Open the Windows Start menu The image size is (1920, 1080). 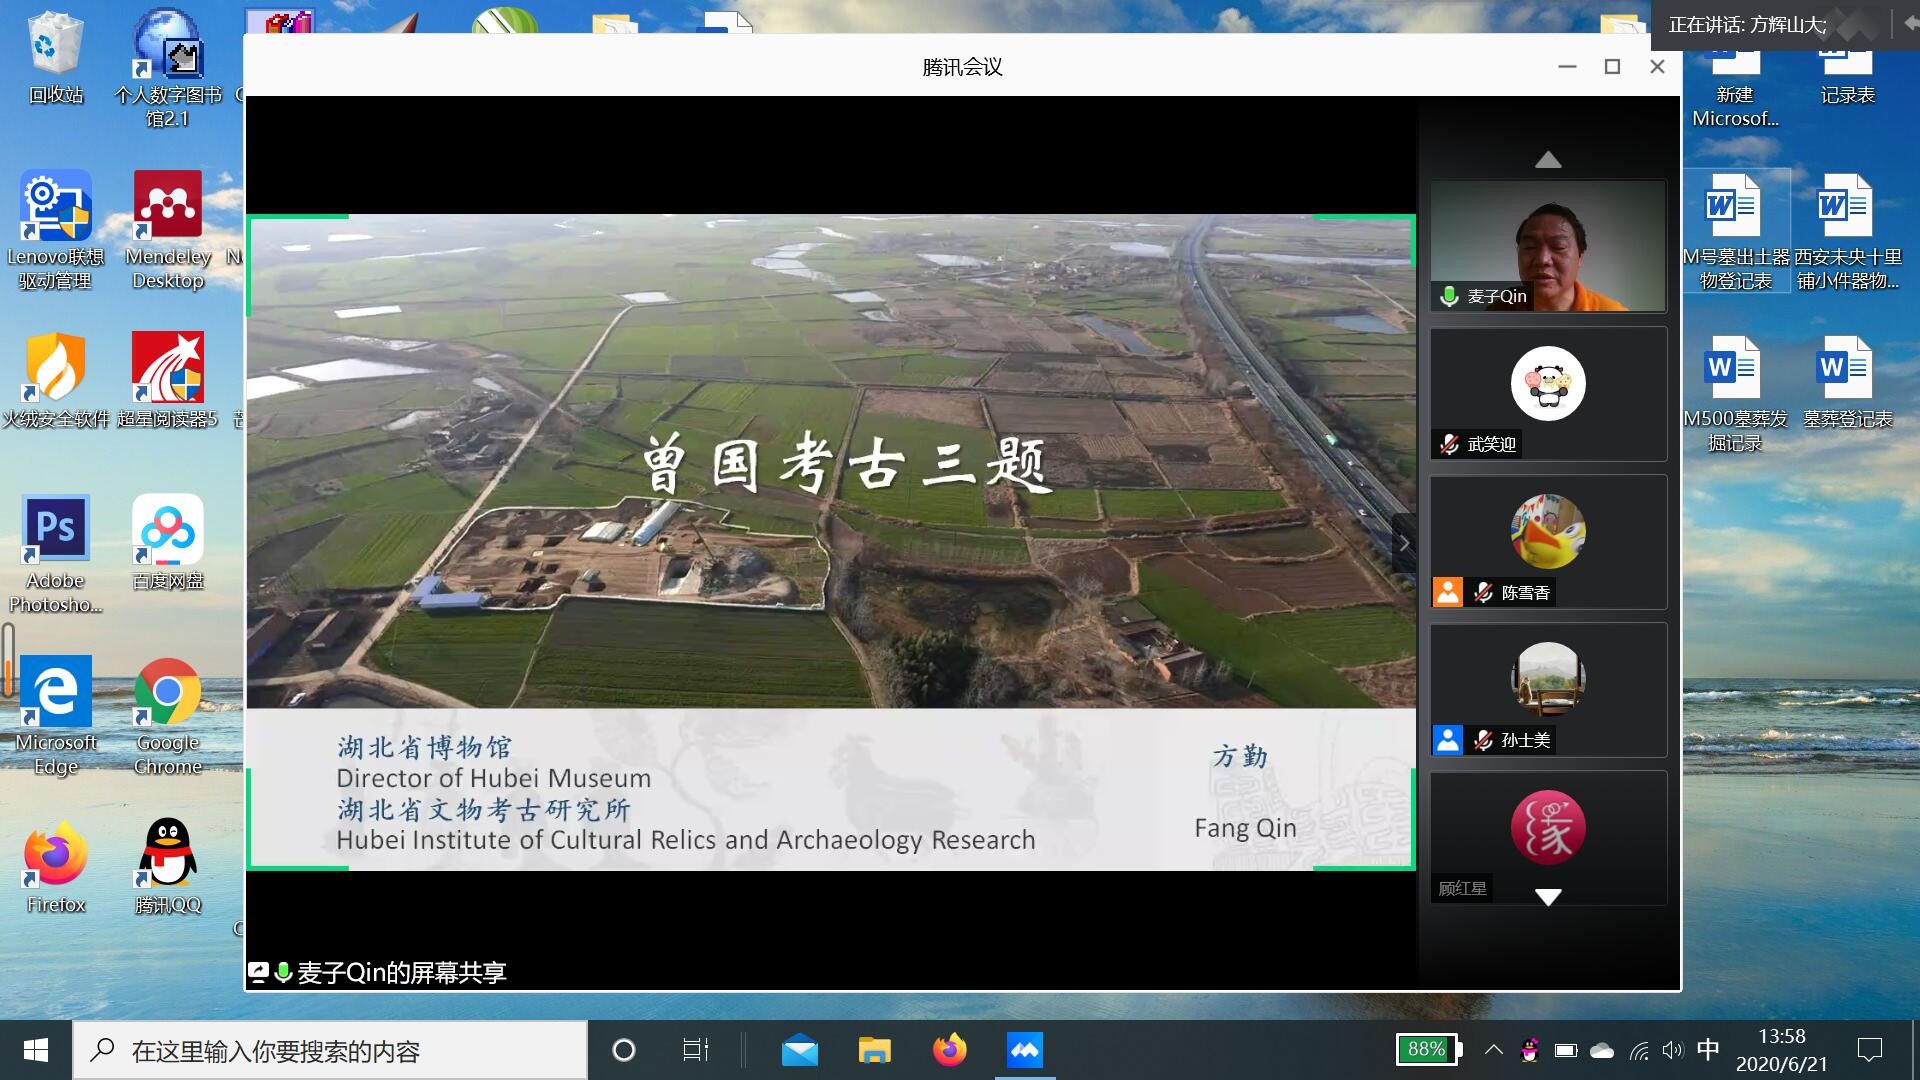pyautogui.click(x=36, y=1050)
